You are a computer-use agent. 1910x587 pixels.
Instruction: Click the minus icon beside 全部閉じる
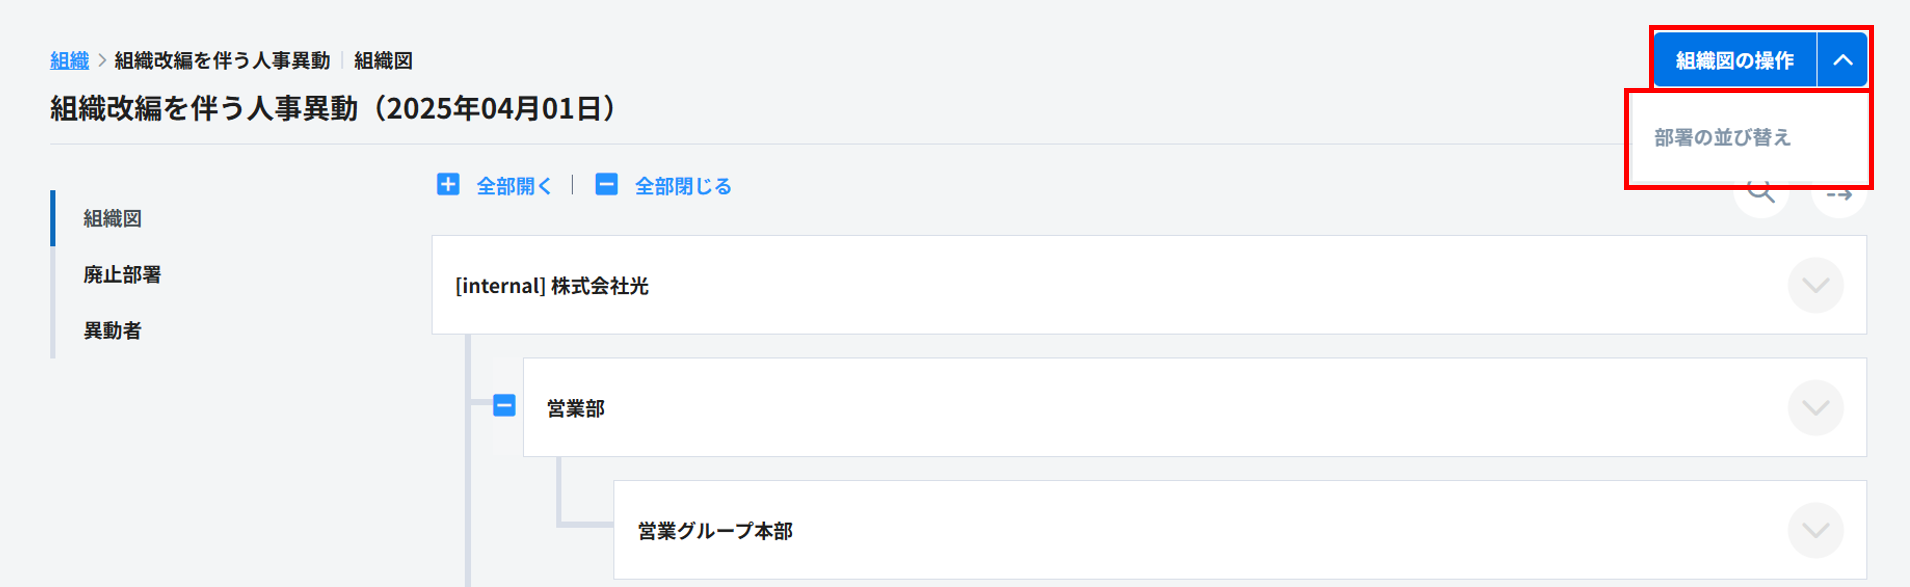tap(606, 185)
